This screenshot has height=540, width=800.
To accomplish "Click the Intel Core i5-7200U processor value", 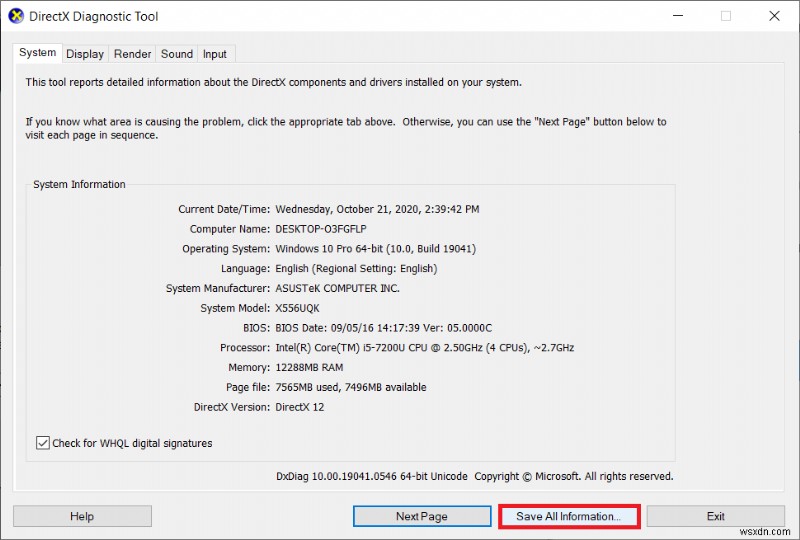I will (424, 348).
